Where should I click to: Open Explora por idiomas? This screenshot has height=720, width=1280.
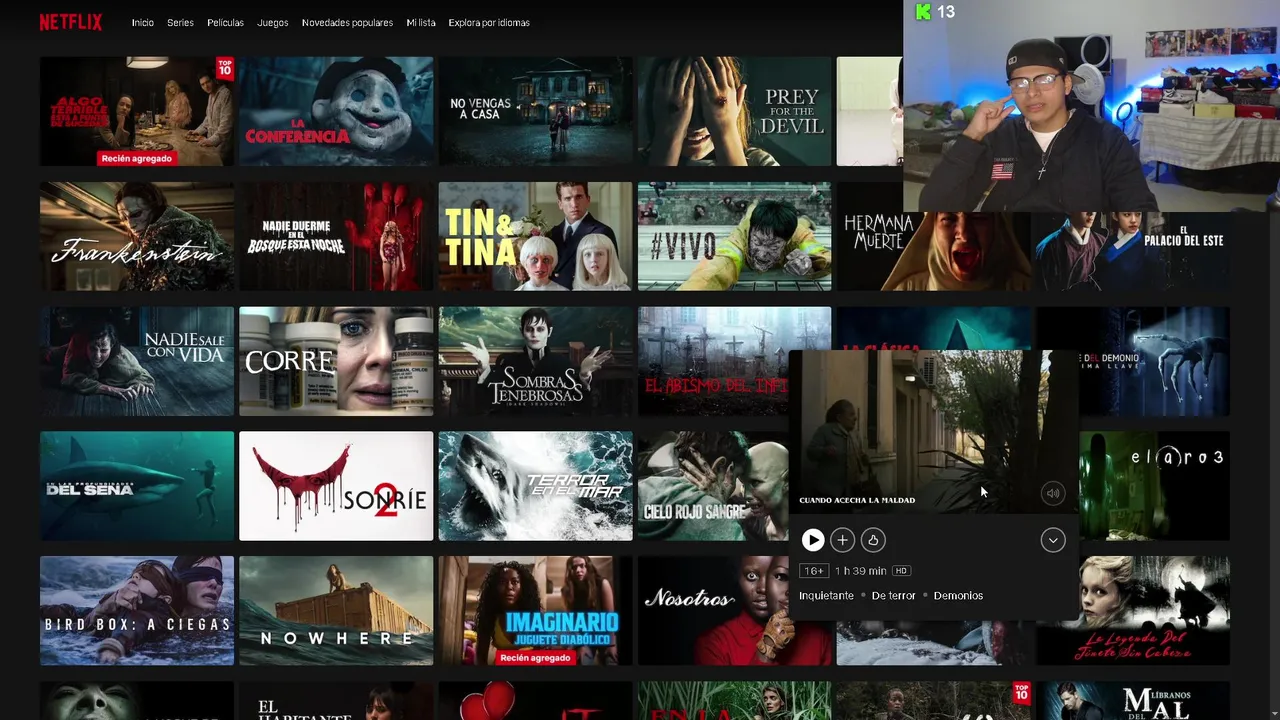(489, 23)
